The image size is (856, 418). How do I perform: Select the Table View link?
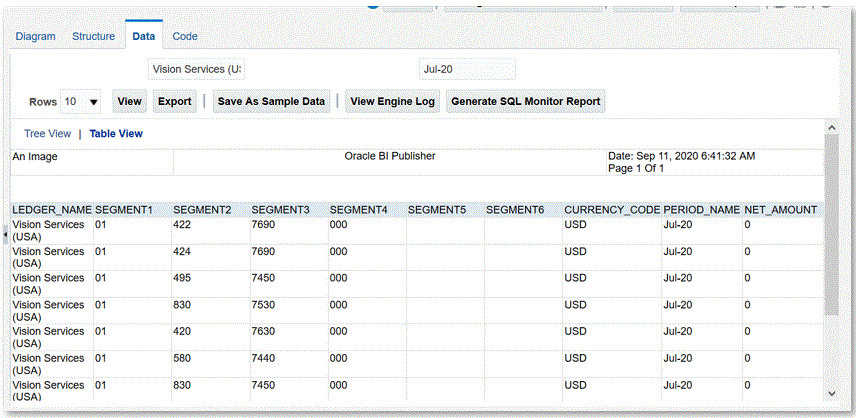coord(116,133)
